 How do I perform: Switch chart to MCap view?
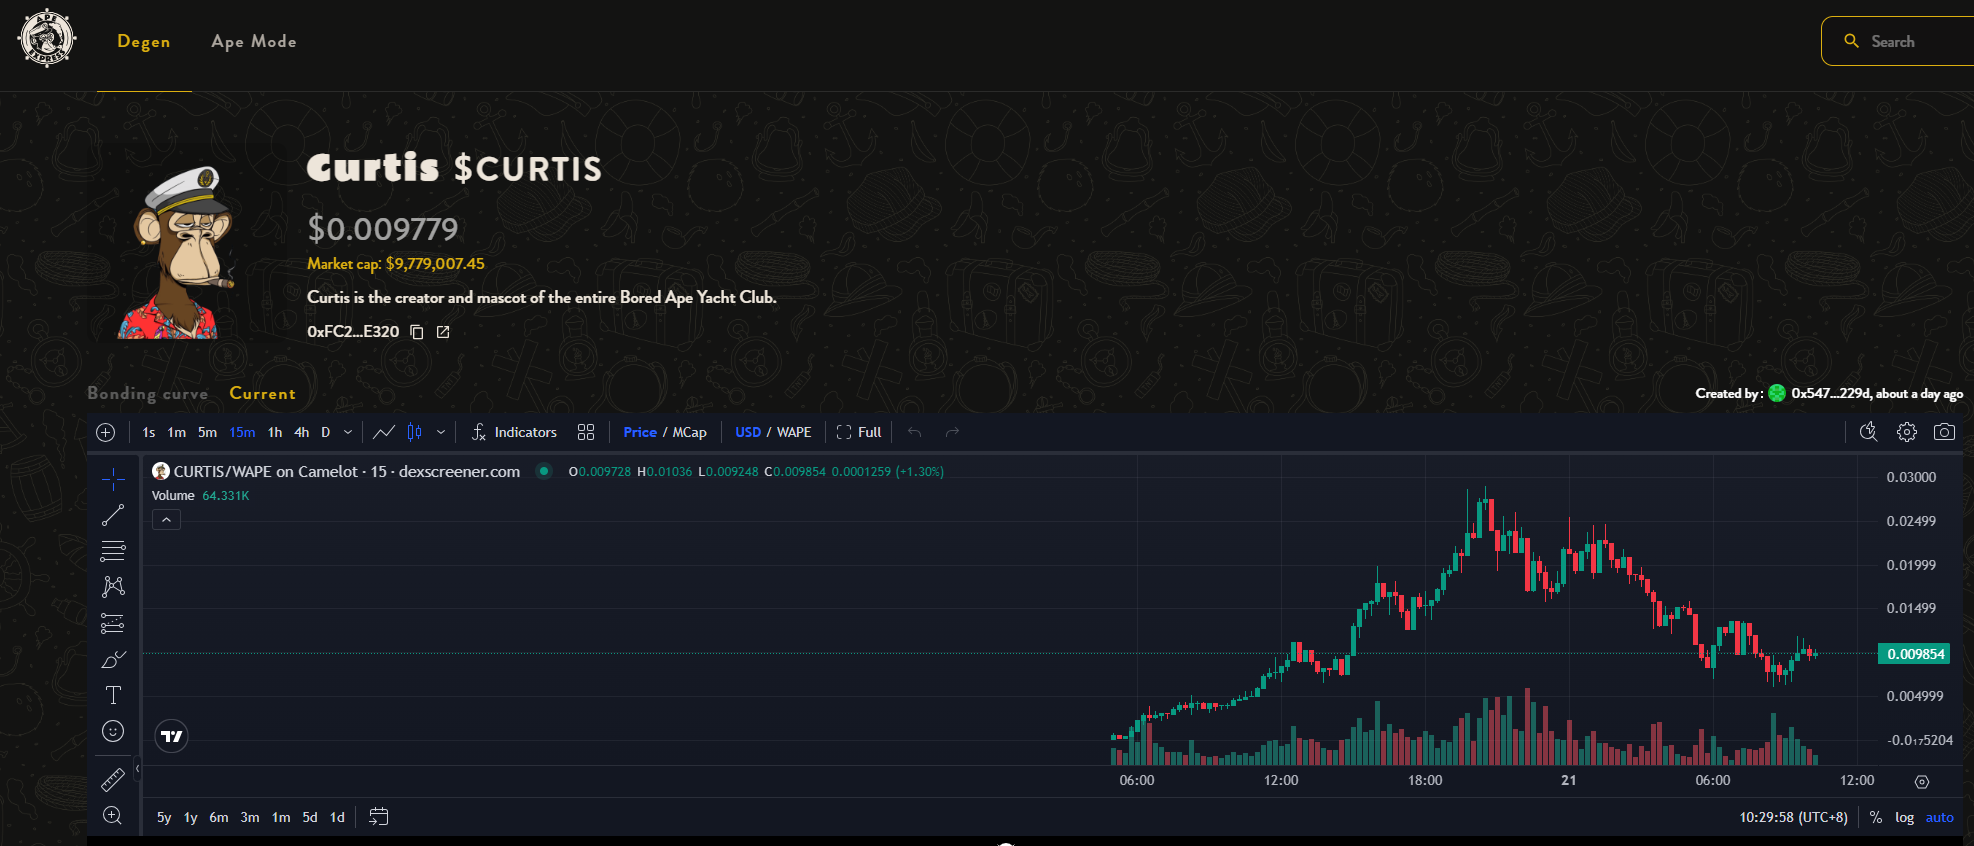(x=689, y=432)
